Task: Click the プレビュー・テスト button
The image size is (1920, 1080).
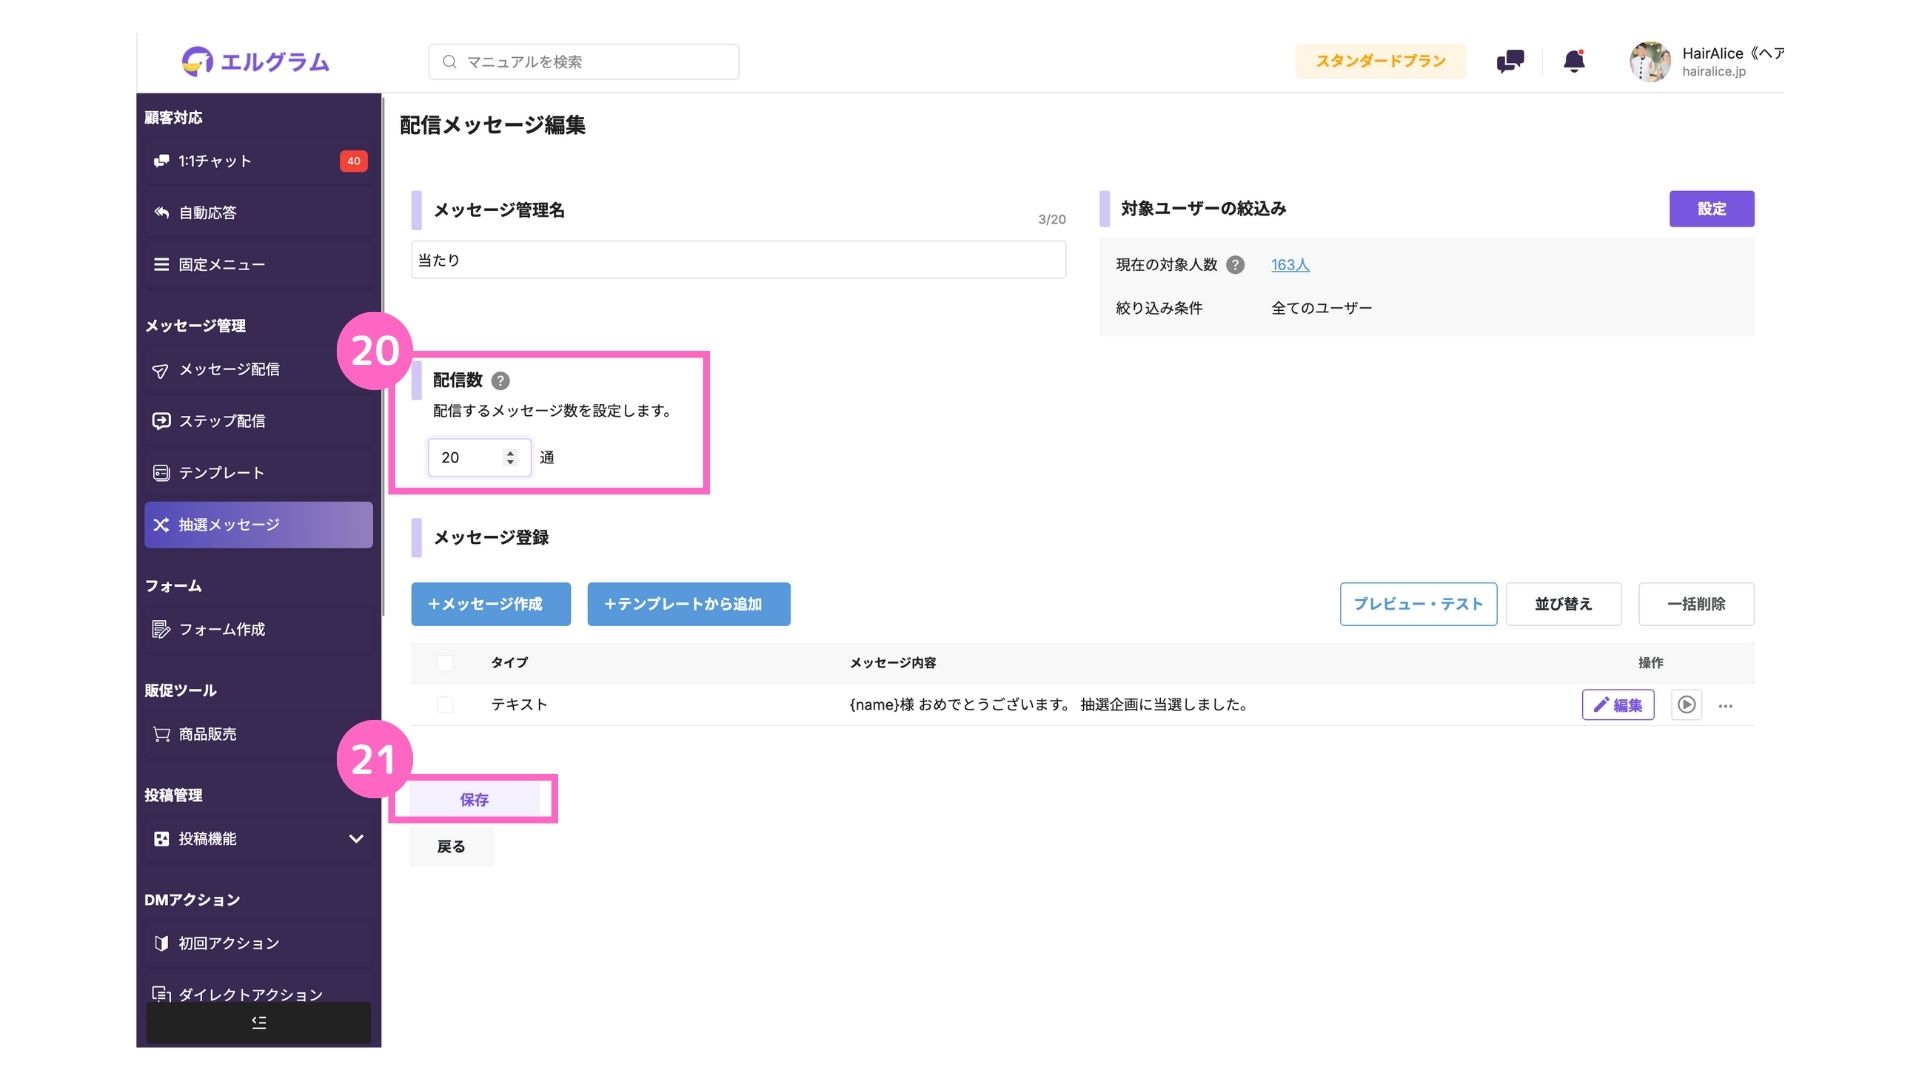Action: [x=1418, y=604]
